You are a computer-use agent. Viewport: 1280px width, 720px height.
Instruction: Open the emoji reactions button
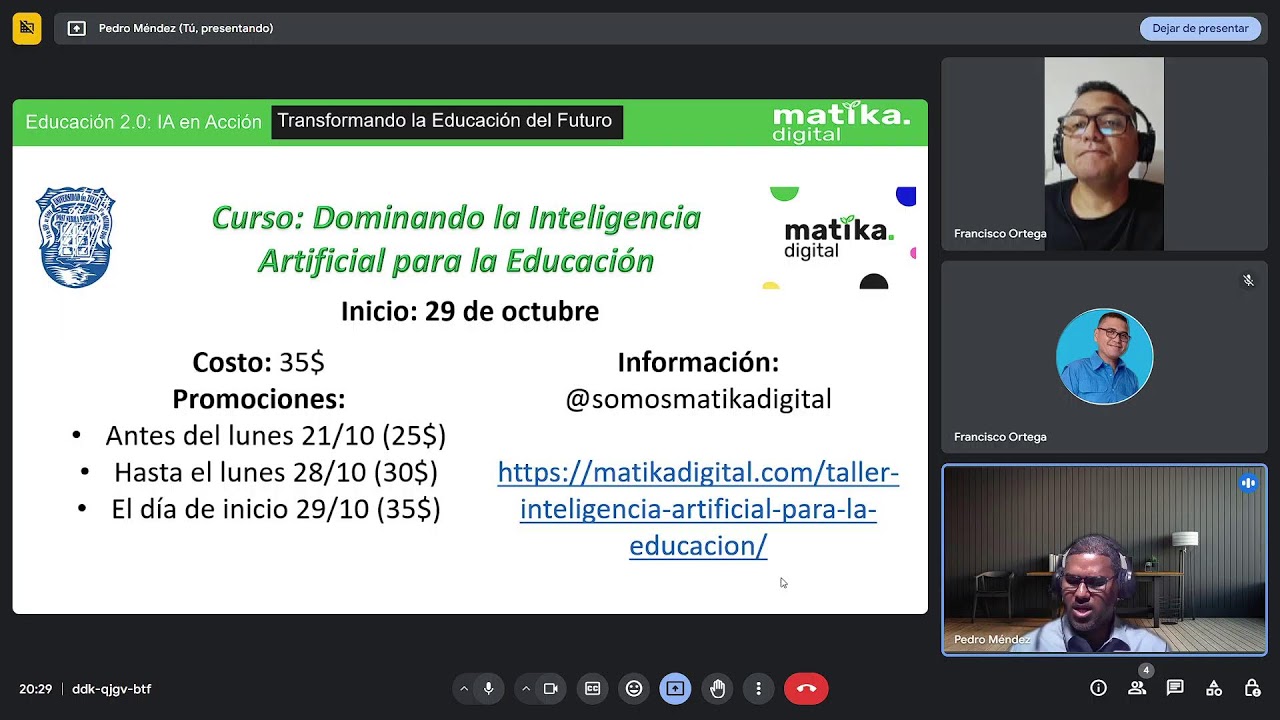click(634, 688)
